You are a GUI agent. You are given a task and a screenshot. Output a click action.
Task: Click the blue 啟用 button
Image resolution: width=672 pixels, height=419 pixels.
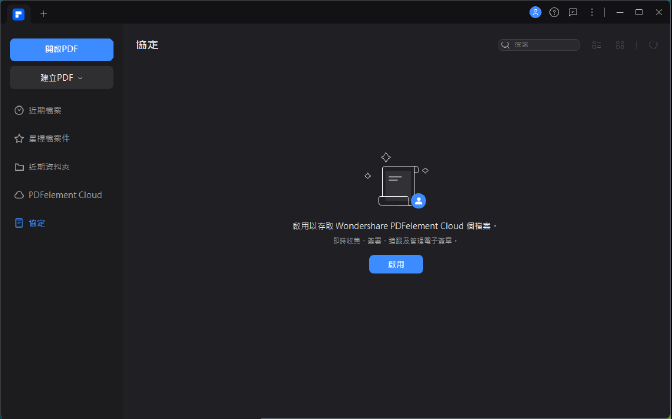point(396,264)
